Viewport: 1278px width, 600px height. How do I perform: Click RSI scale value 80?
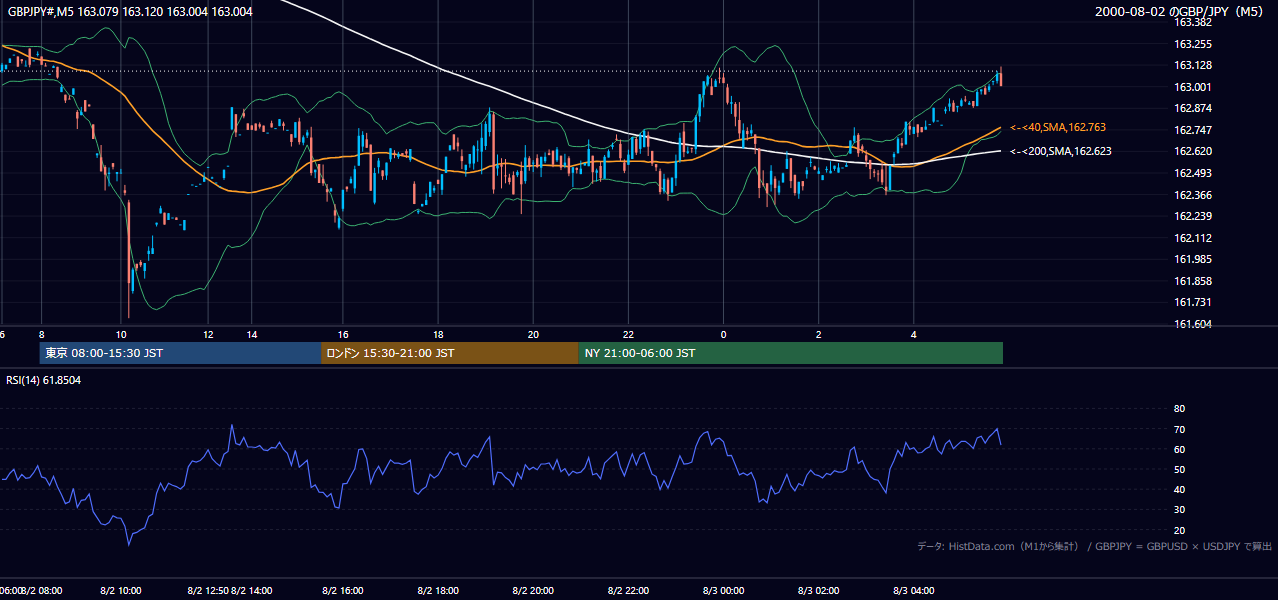point(1179,409)
